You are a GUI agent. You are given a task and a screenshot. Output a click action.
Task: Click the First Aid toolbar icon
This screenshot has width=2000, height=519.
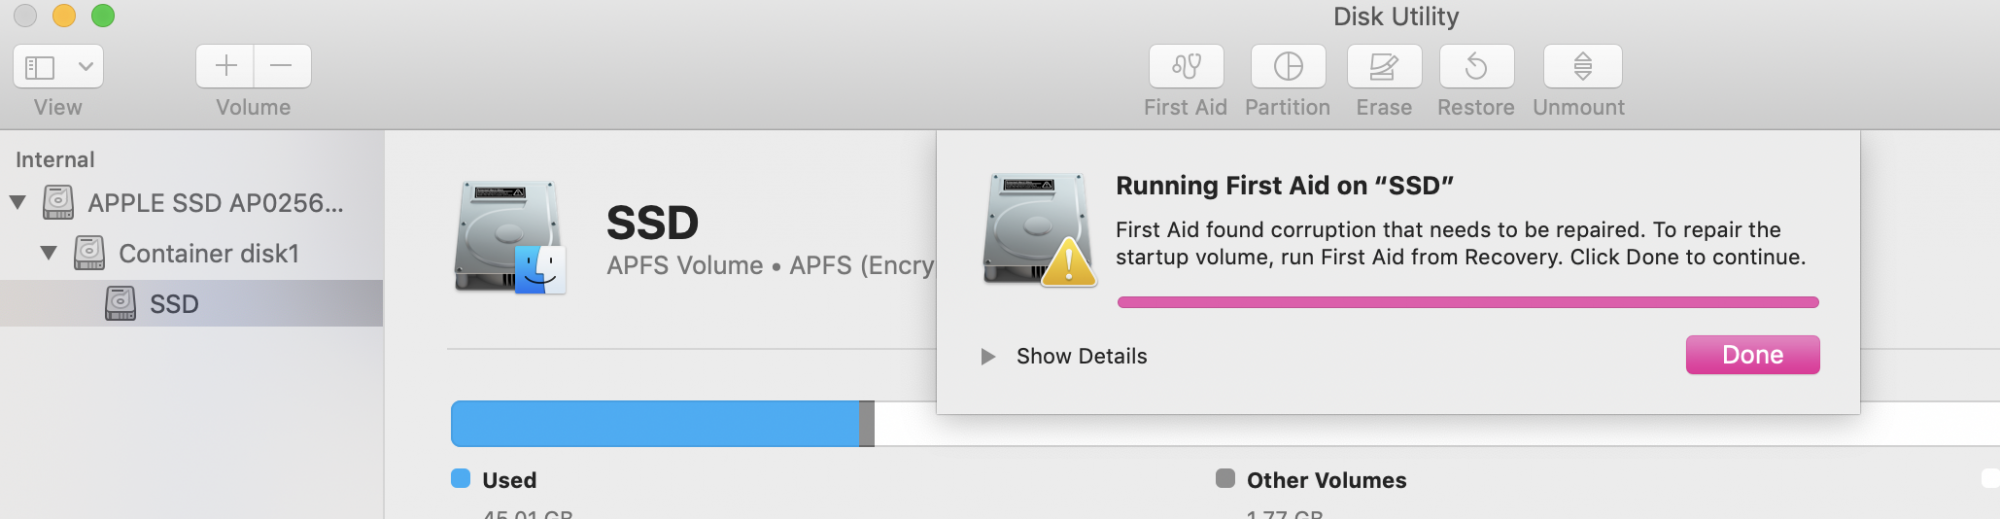1186,66
